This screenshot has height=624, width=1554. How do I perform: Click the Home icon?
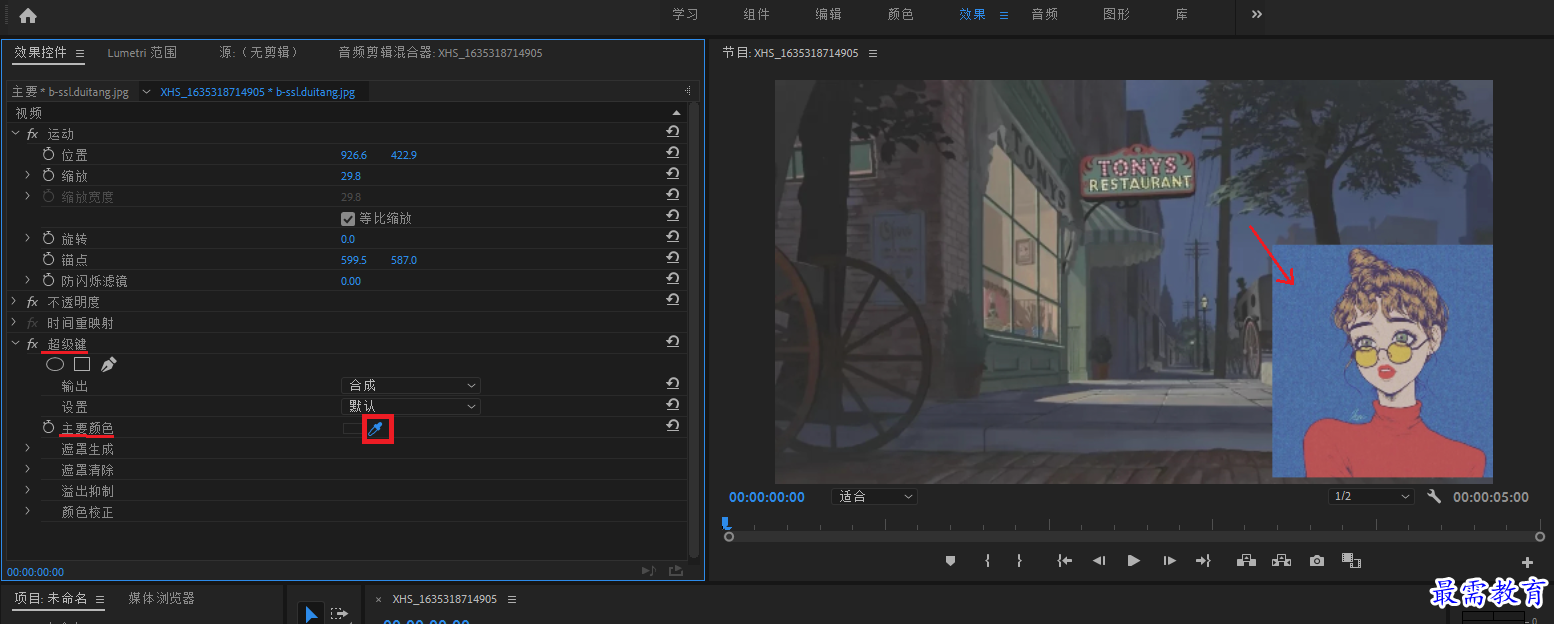(x=28, y=15)
